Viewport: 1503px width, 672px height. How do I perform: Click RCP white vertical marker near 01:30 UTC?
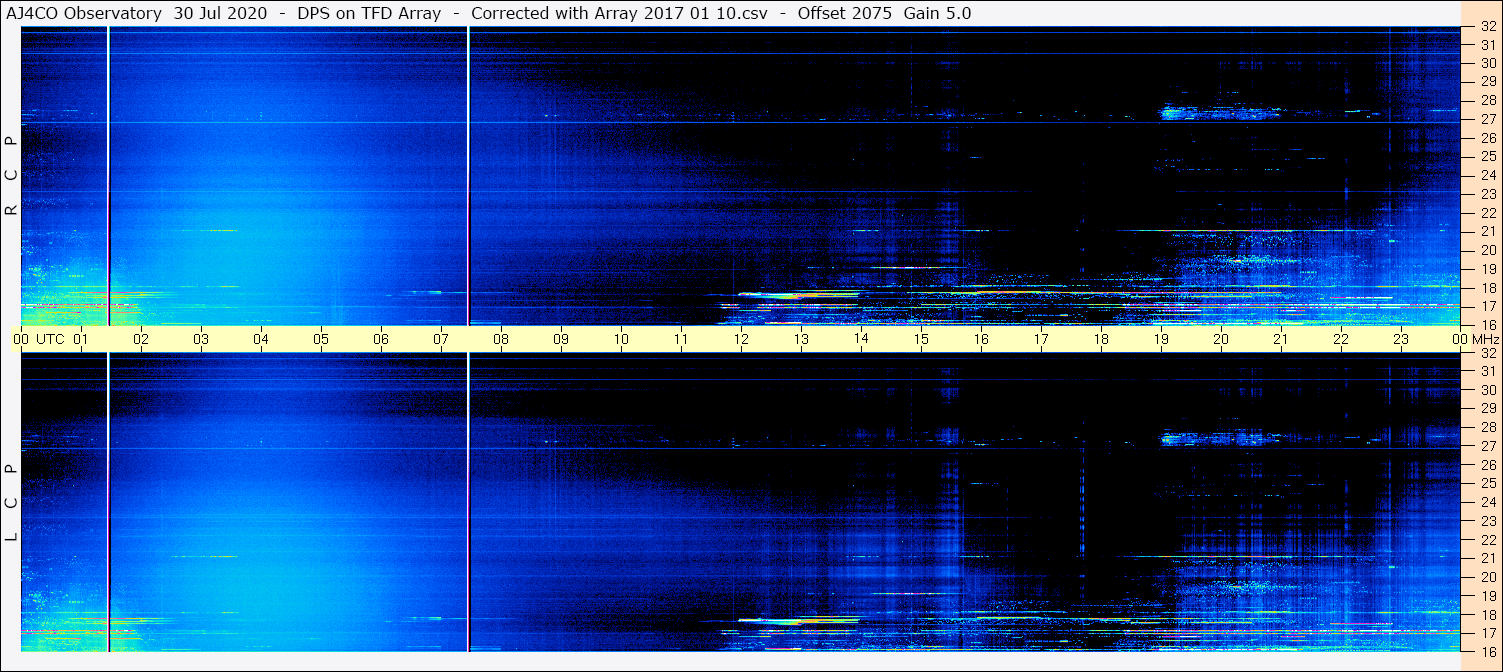pos(108,176)
